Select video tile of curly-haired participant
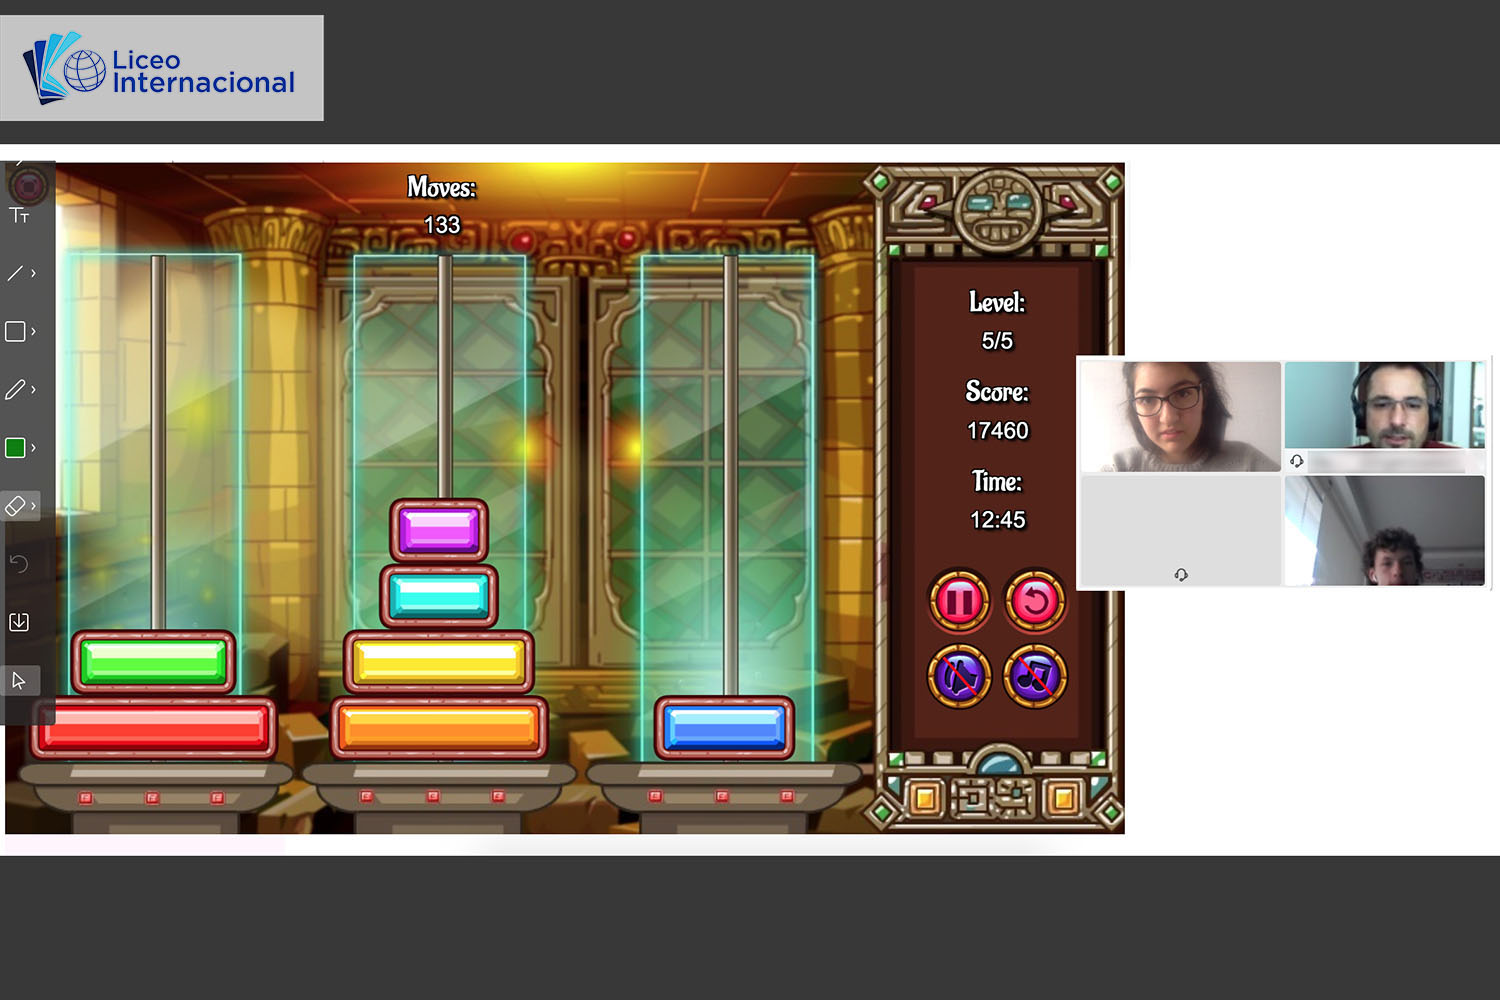1500x1000 pixels. coord(1385,530)
